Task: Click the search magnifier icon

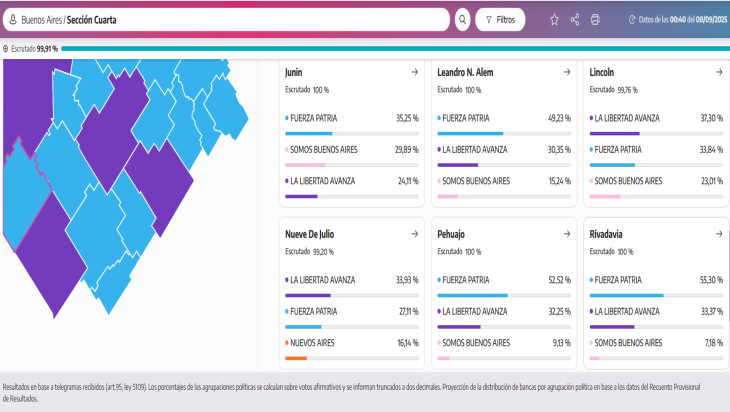Action: (x=462, y=20)
